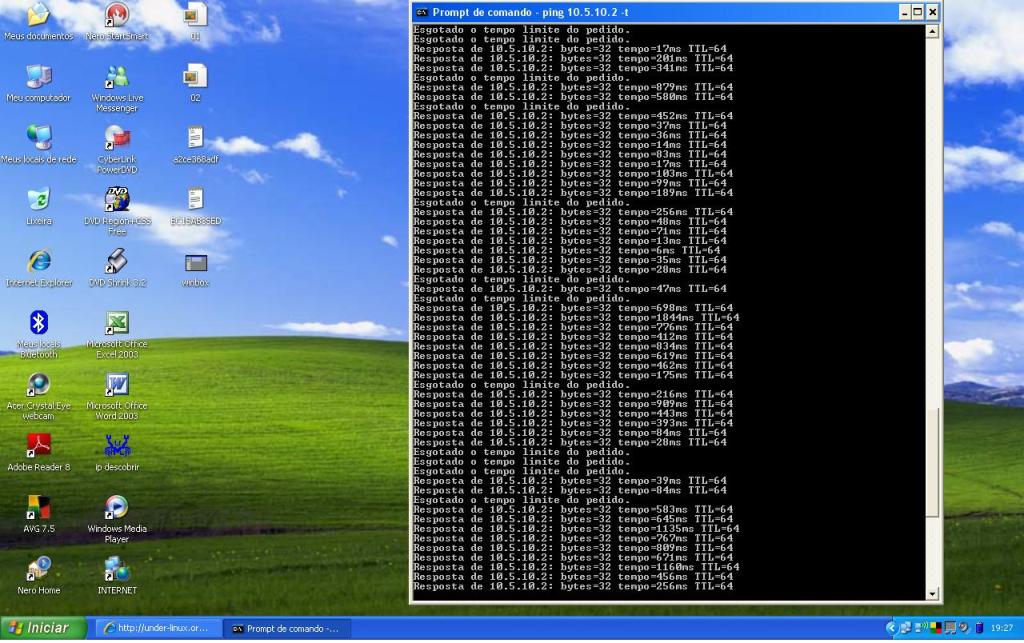Select the Nero Home desktop shortcut
The image size is (1024, 643).
tap(39, 576)
